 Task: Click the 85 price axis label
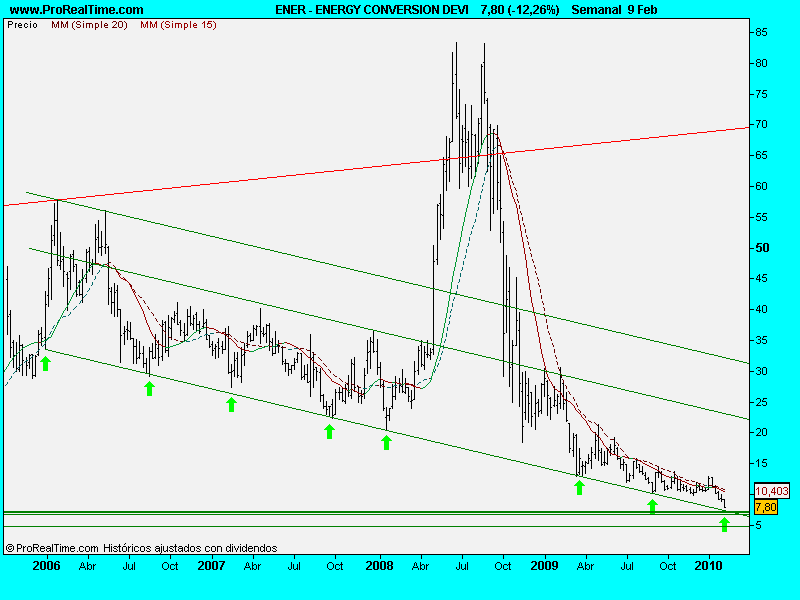pos(761,32)
